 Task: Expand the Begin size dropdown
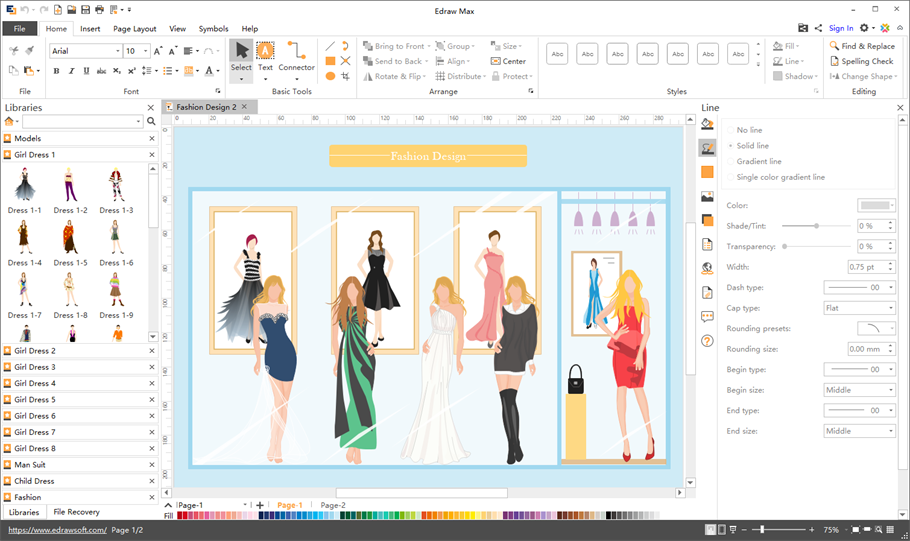(859, 390)
